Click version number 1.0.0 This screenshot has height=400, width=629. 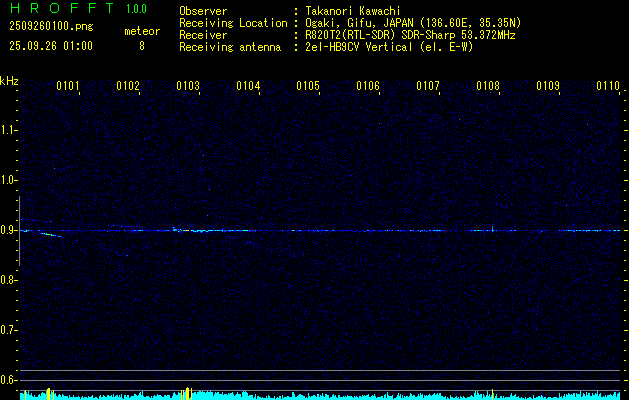point(136,9)
